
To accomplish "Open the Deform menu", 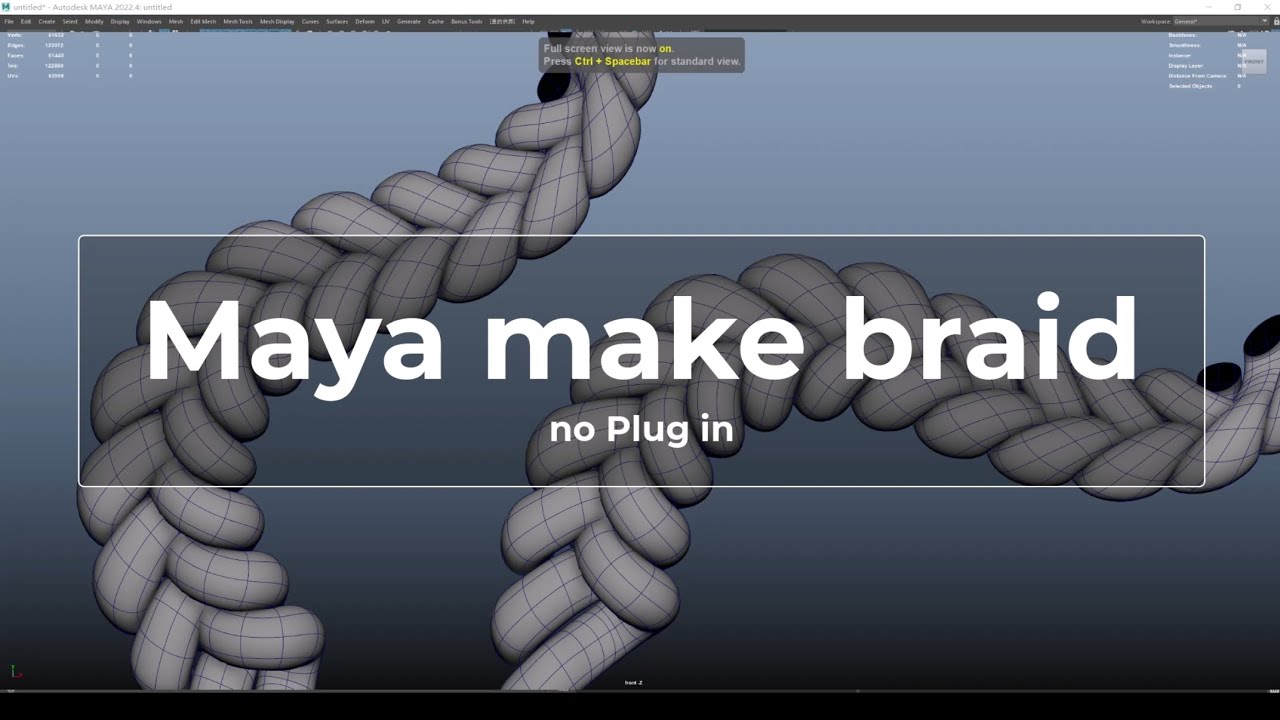I will [365, 21].
